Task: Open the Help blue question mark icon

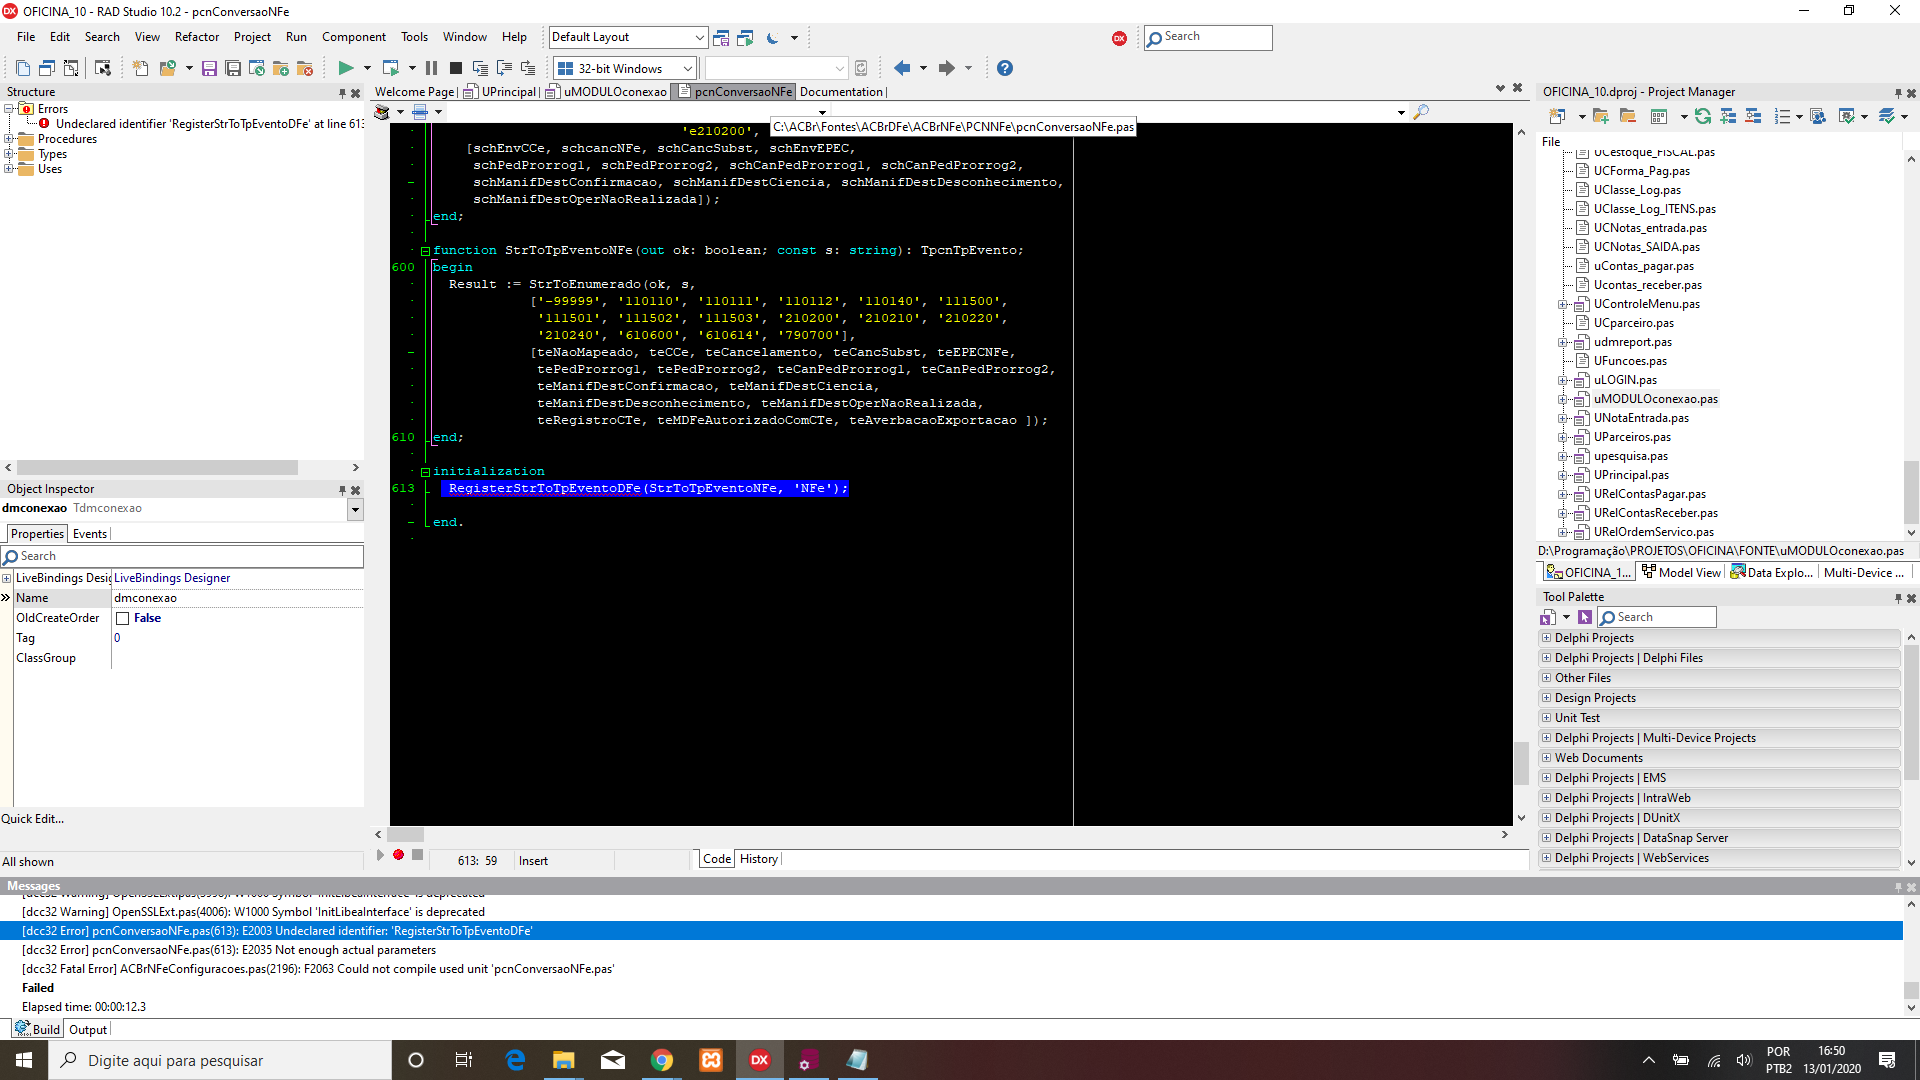Action: tap(1005, 68)
